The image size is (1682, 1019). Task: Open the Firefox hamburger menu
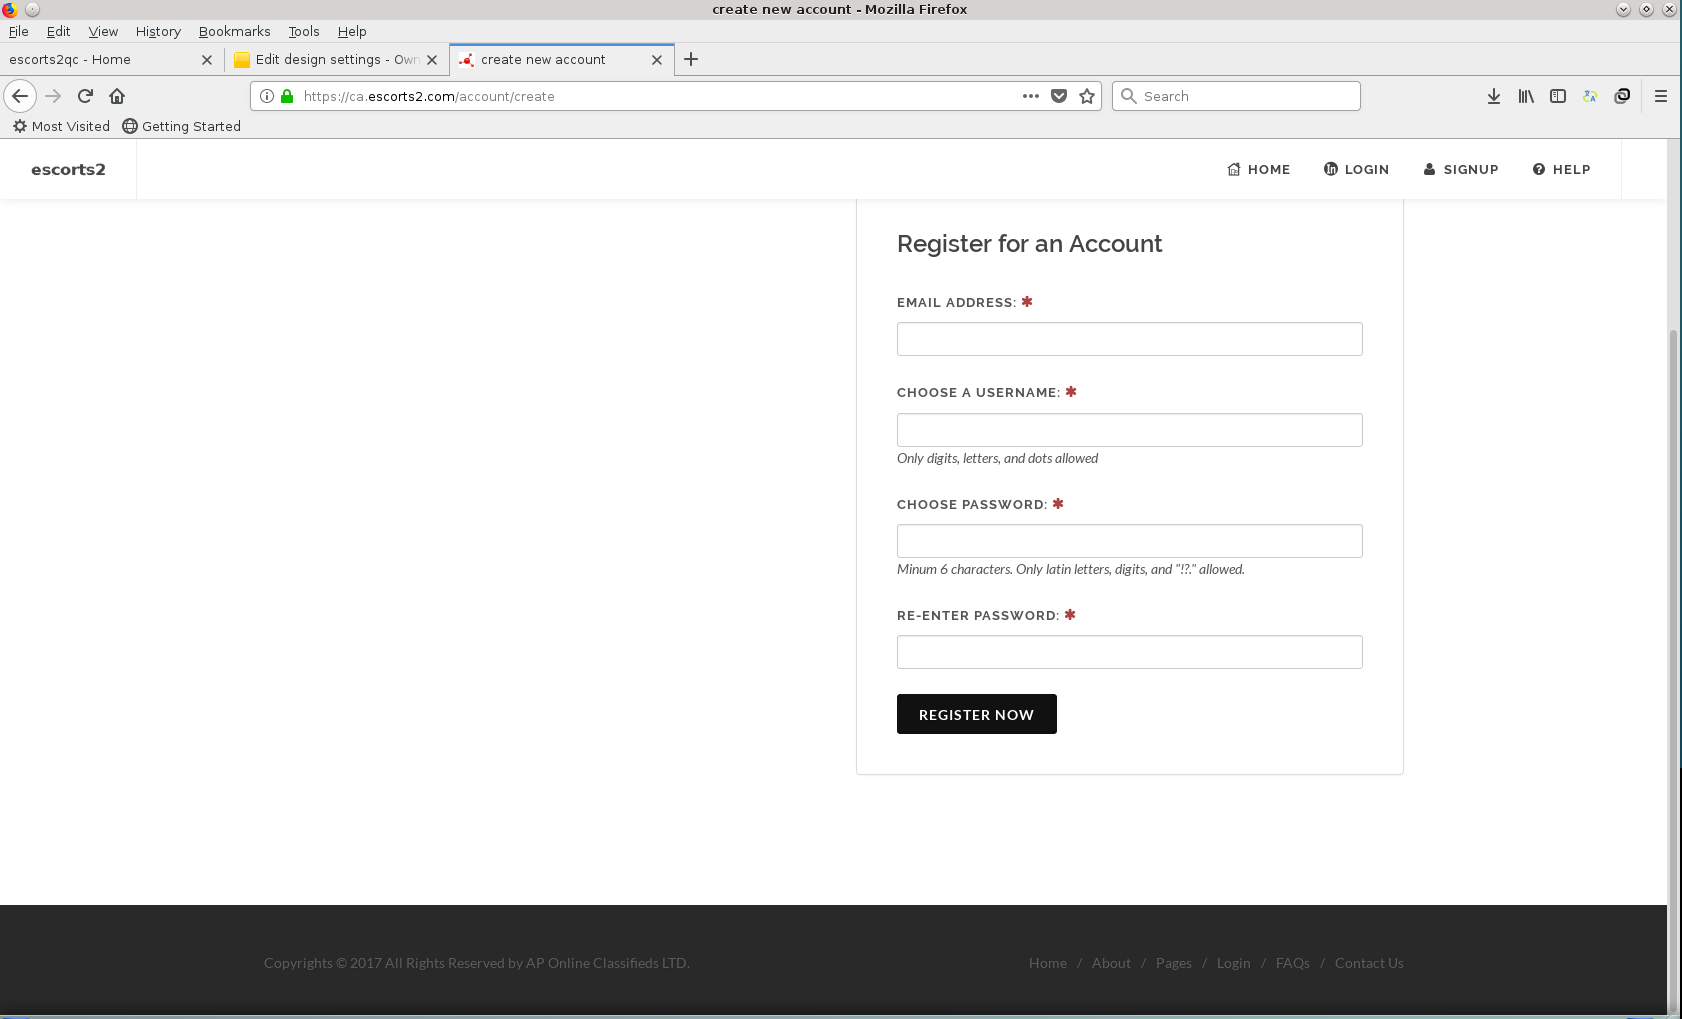tap(1661, 96)
